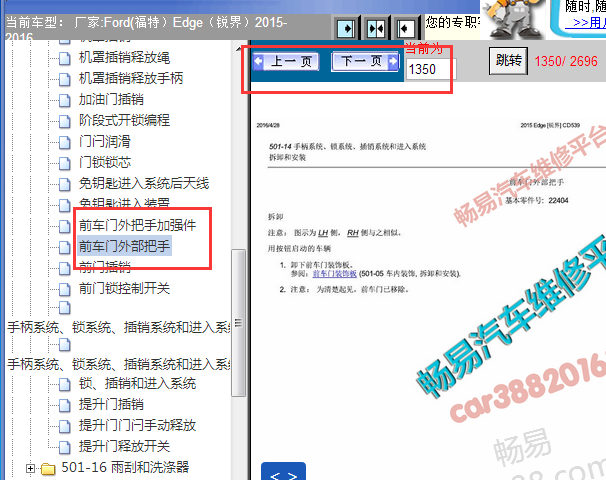Click the left-arrow panel layout icon

[x=405, y=29]
